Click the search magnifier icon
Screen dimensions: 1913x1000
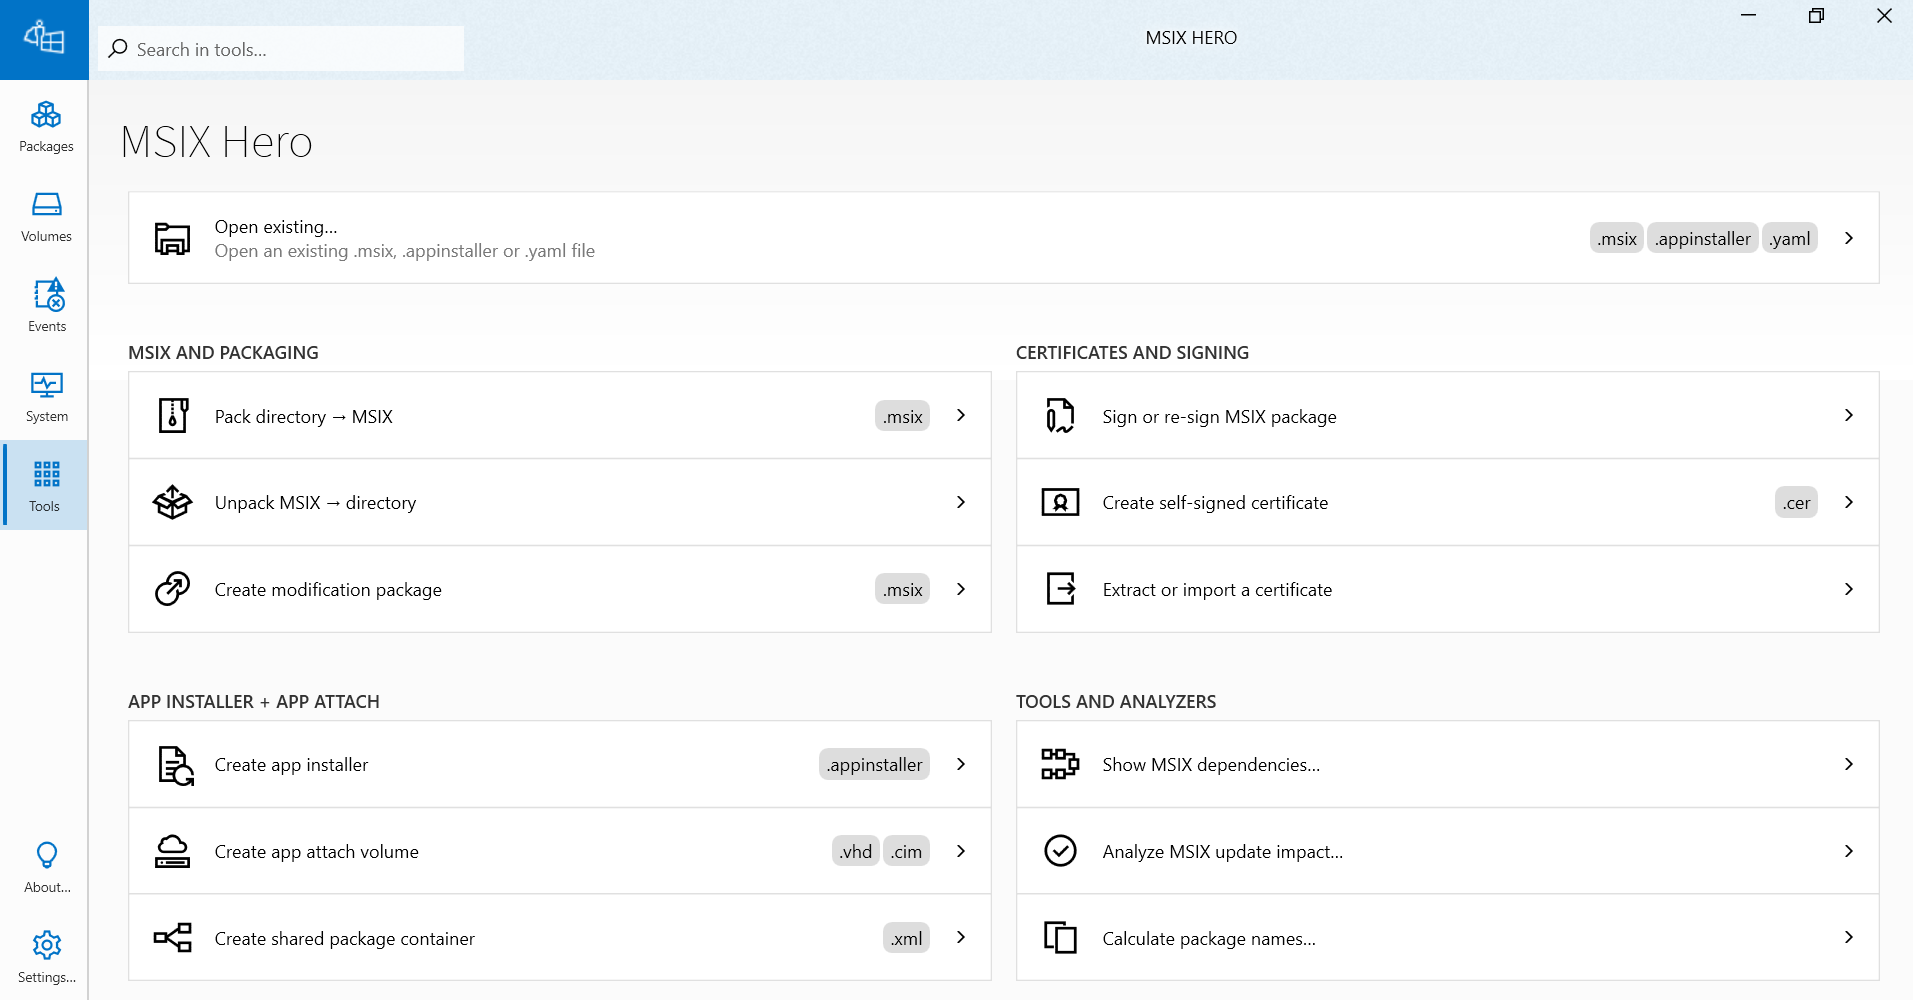tap(118, 48)
